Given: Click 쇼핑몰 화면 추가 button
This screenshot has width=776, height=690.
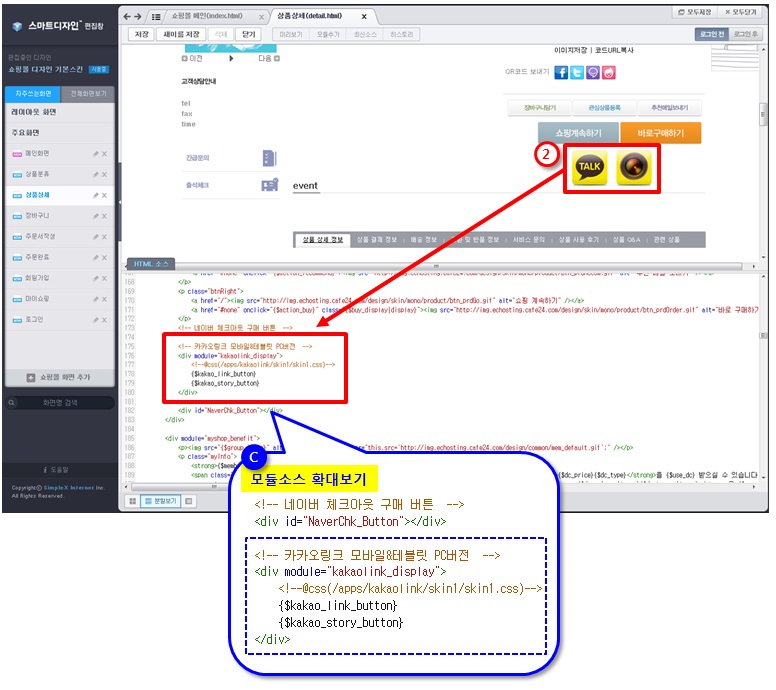Looking at the screenshot, I should click(59, 378).
